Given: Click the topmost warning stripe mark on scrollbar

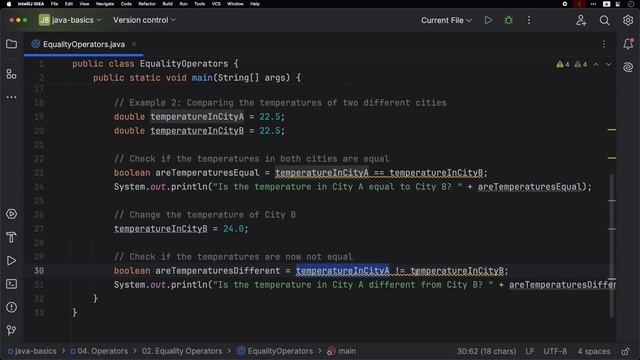Looking at the screenshot, I should coord(611,130).
